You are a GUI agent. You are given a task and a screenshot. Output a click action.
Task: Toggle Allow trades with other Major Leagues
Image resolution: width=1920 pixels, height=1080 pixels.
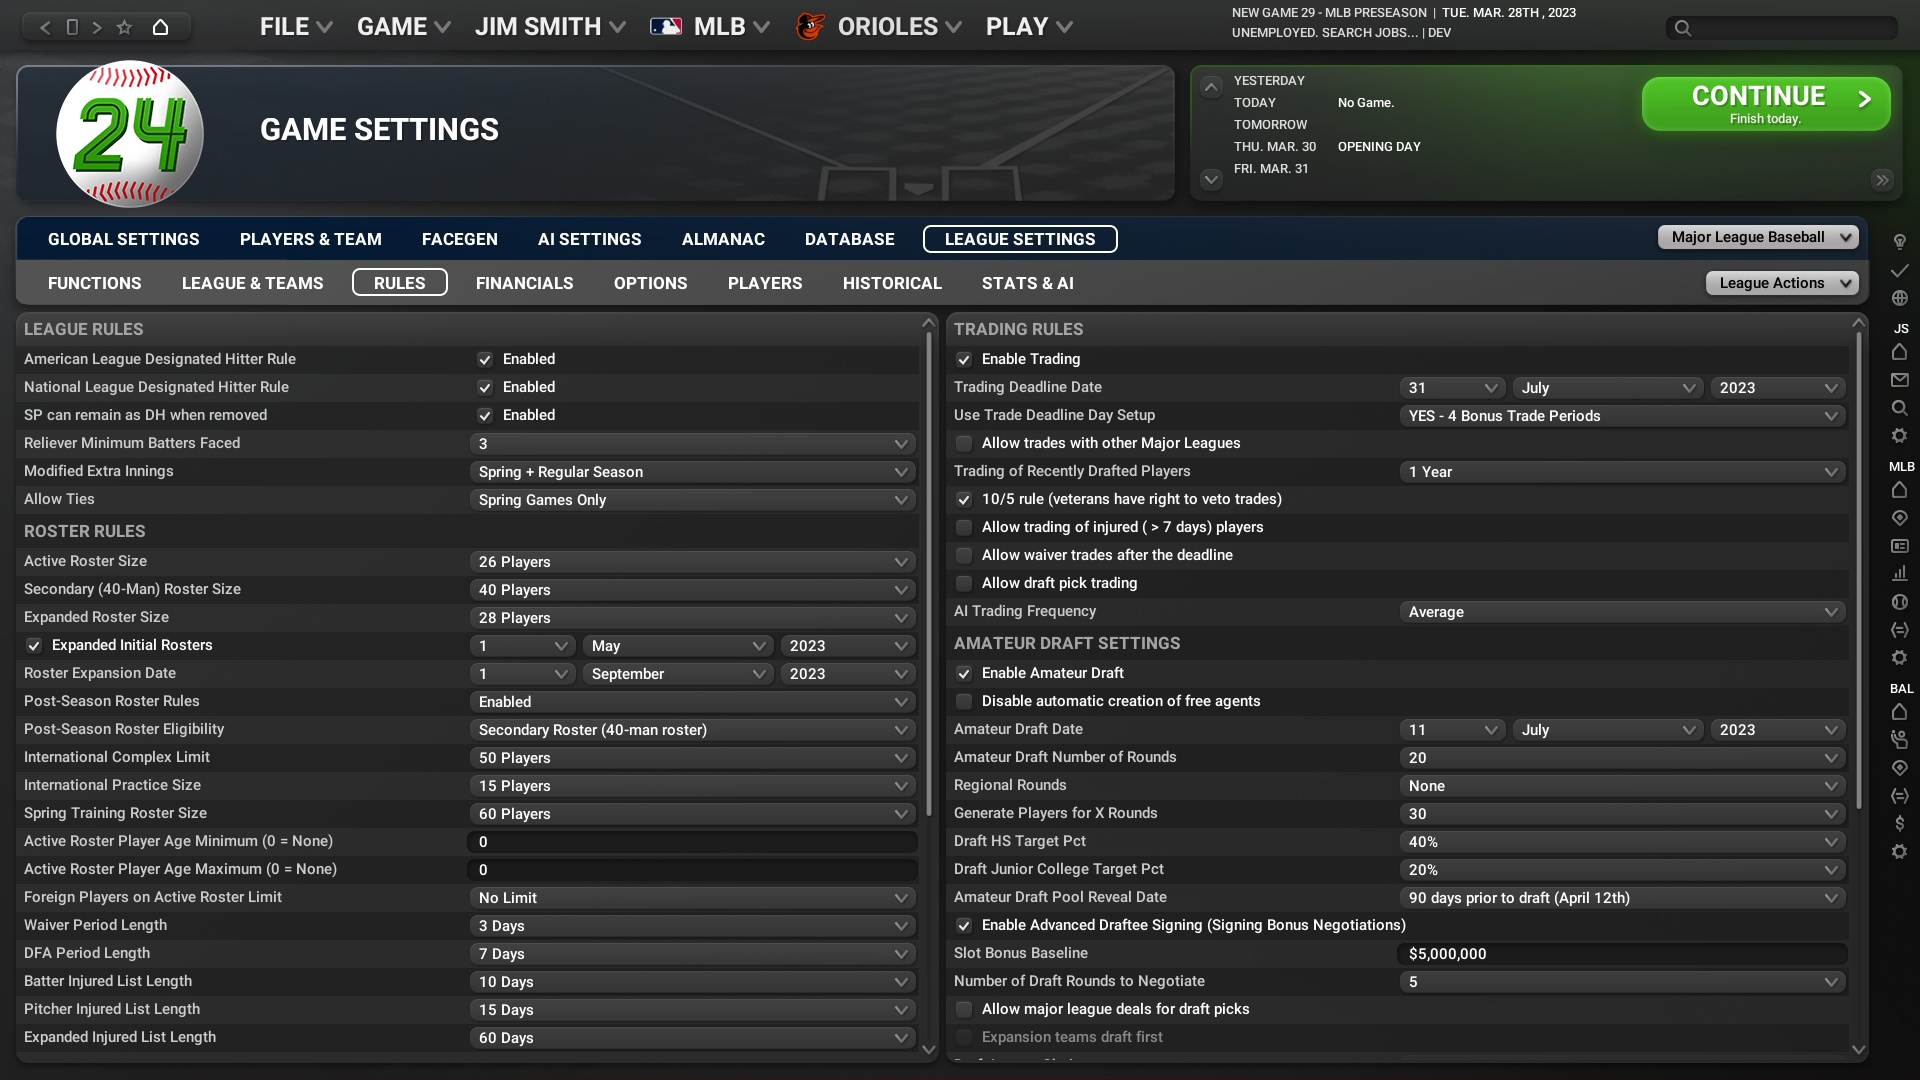tap(964, 442)
